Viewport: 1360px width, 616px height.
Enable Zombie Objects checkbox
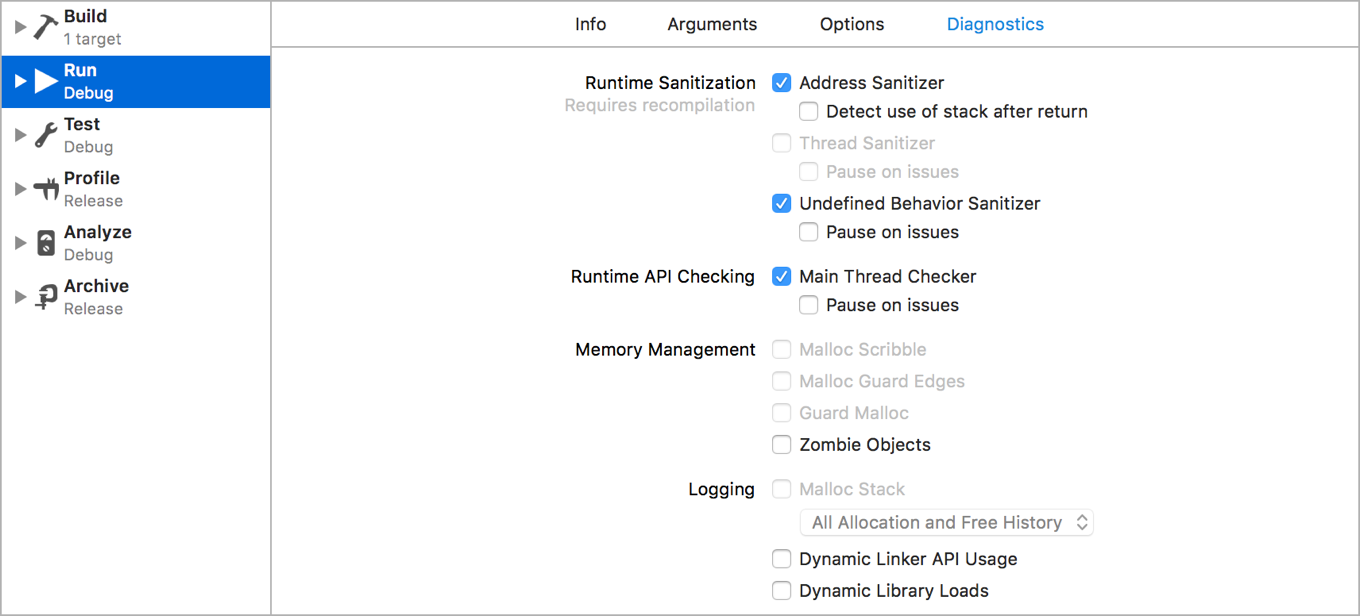click(x=782, y=445)
